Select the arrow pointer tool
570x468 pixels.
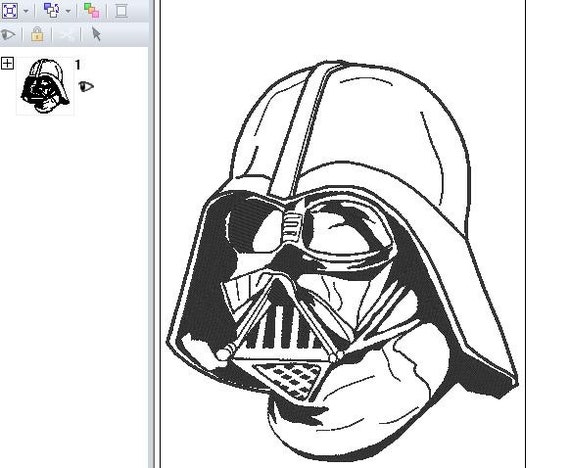96,35
